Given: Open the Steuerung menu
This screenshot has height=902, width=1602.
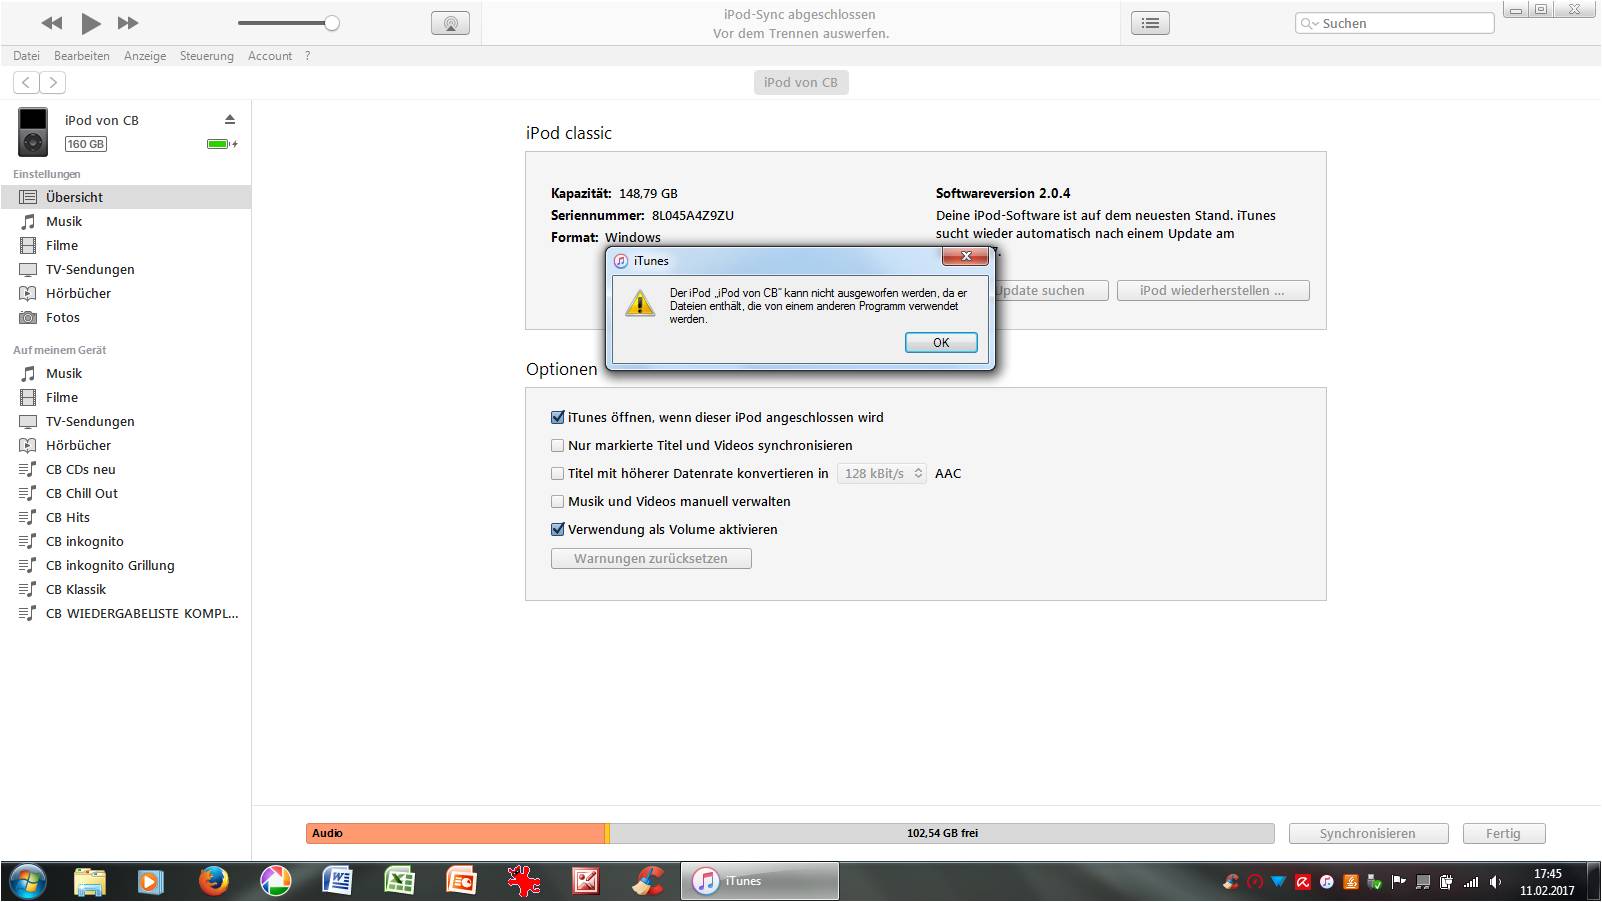Looking at the screenshot, I should coord(207,56).
